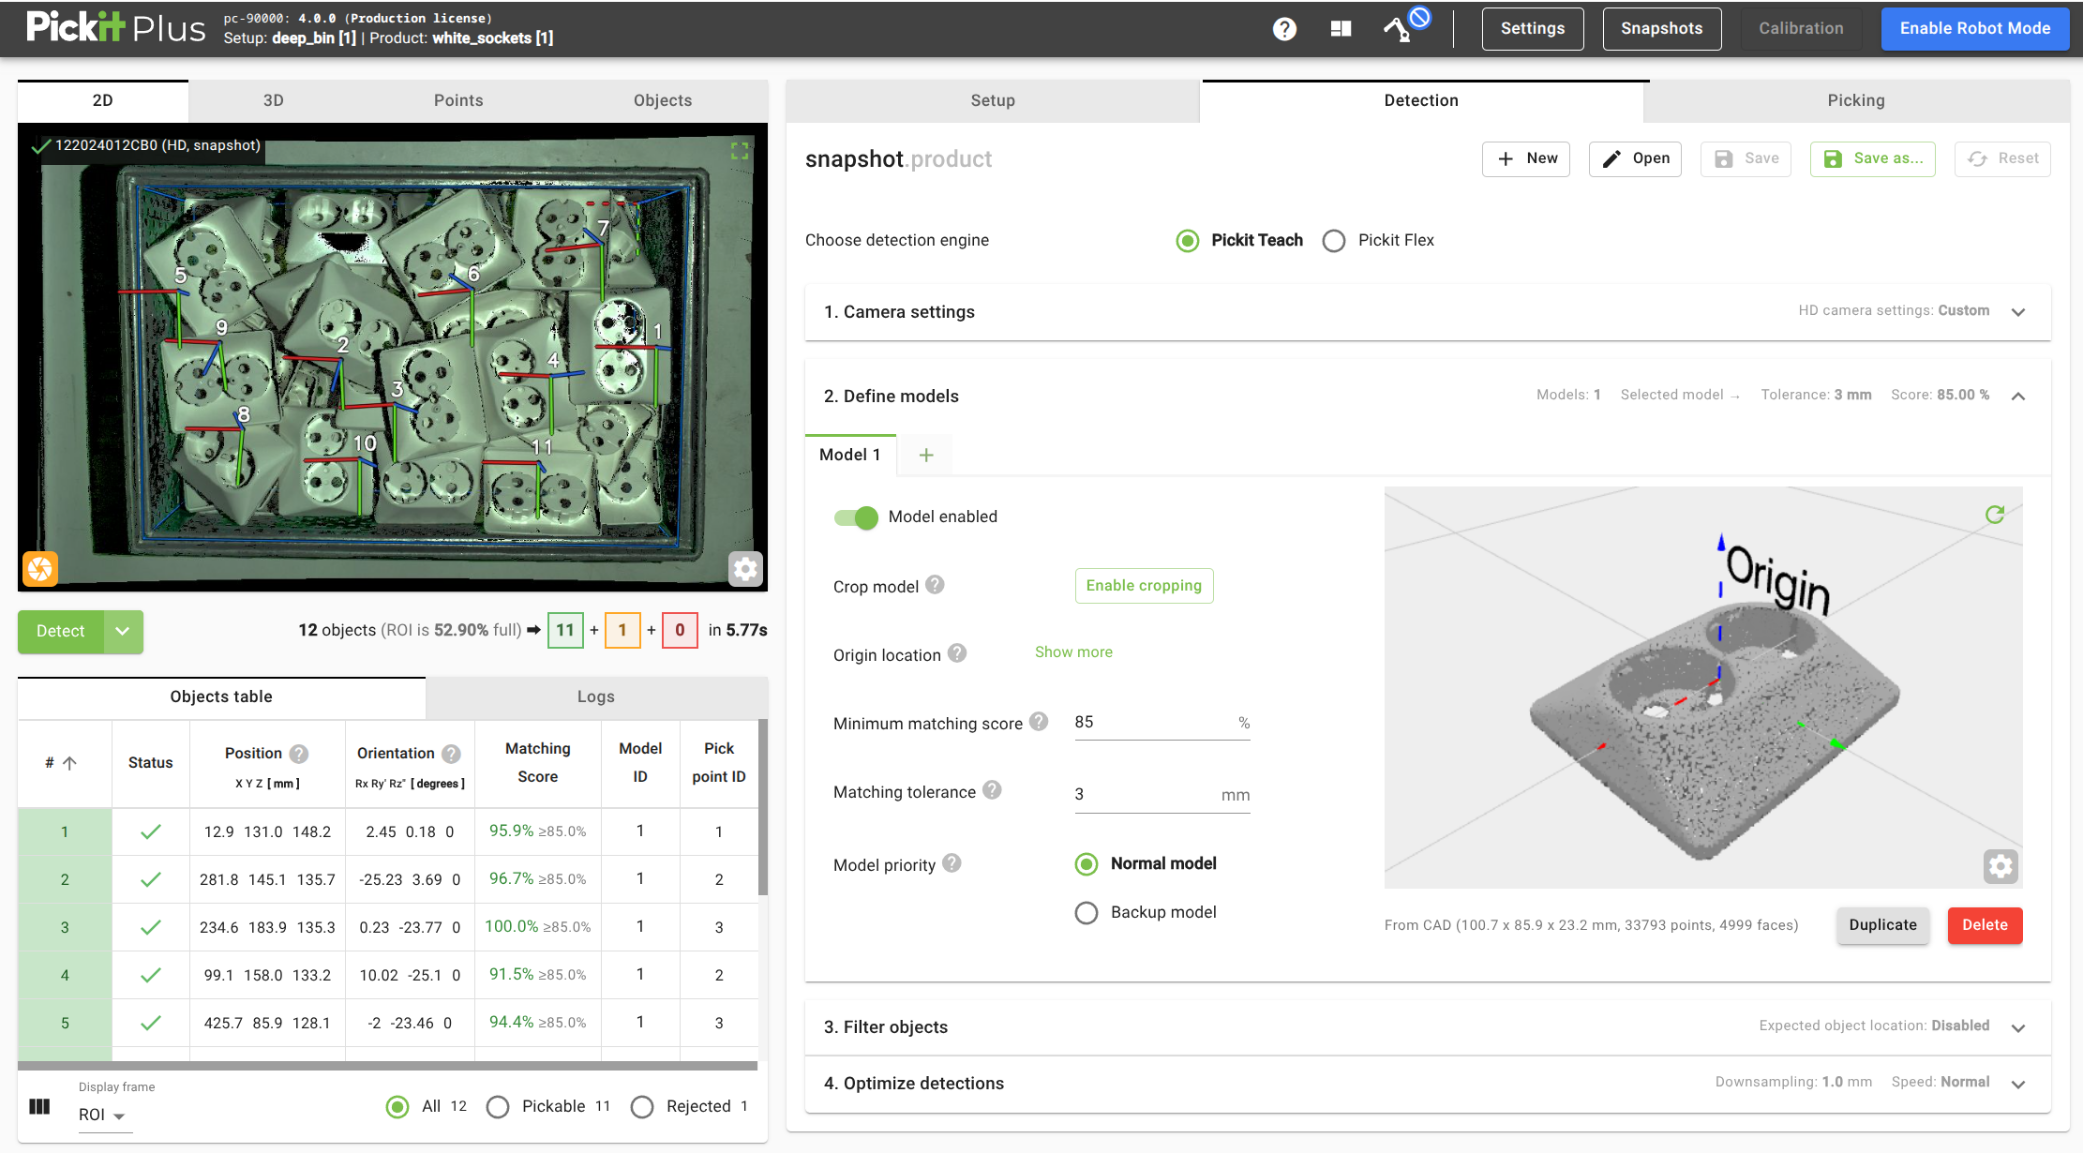Click the Show more link for Origin location

(x=1073, y=651)
